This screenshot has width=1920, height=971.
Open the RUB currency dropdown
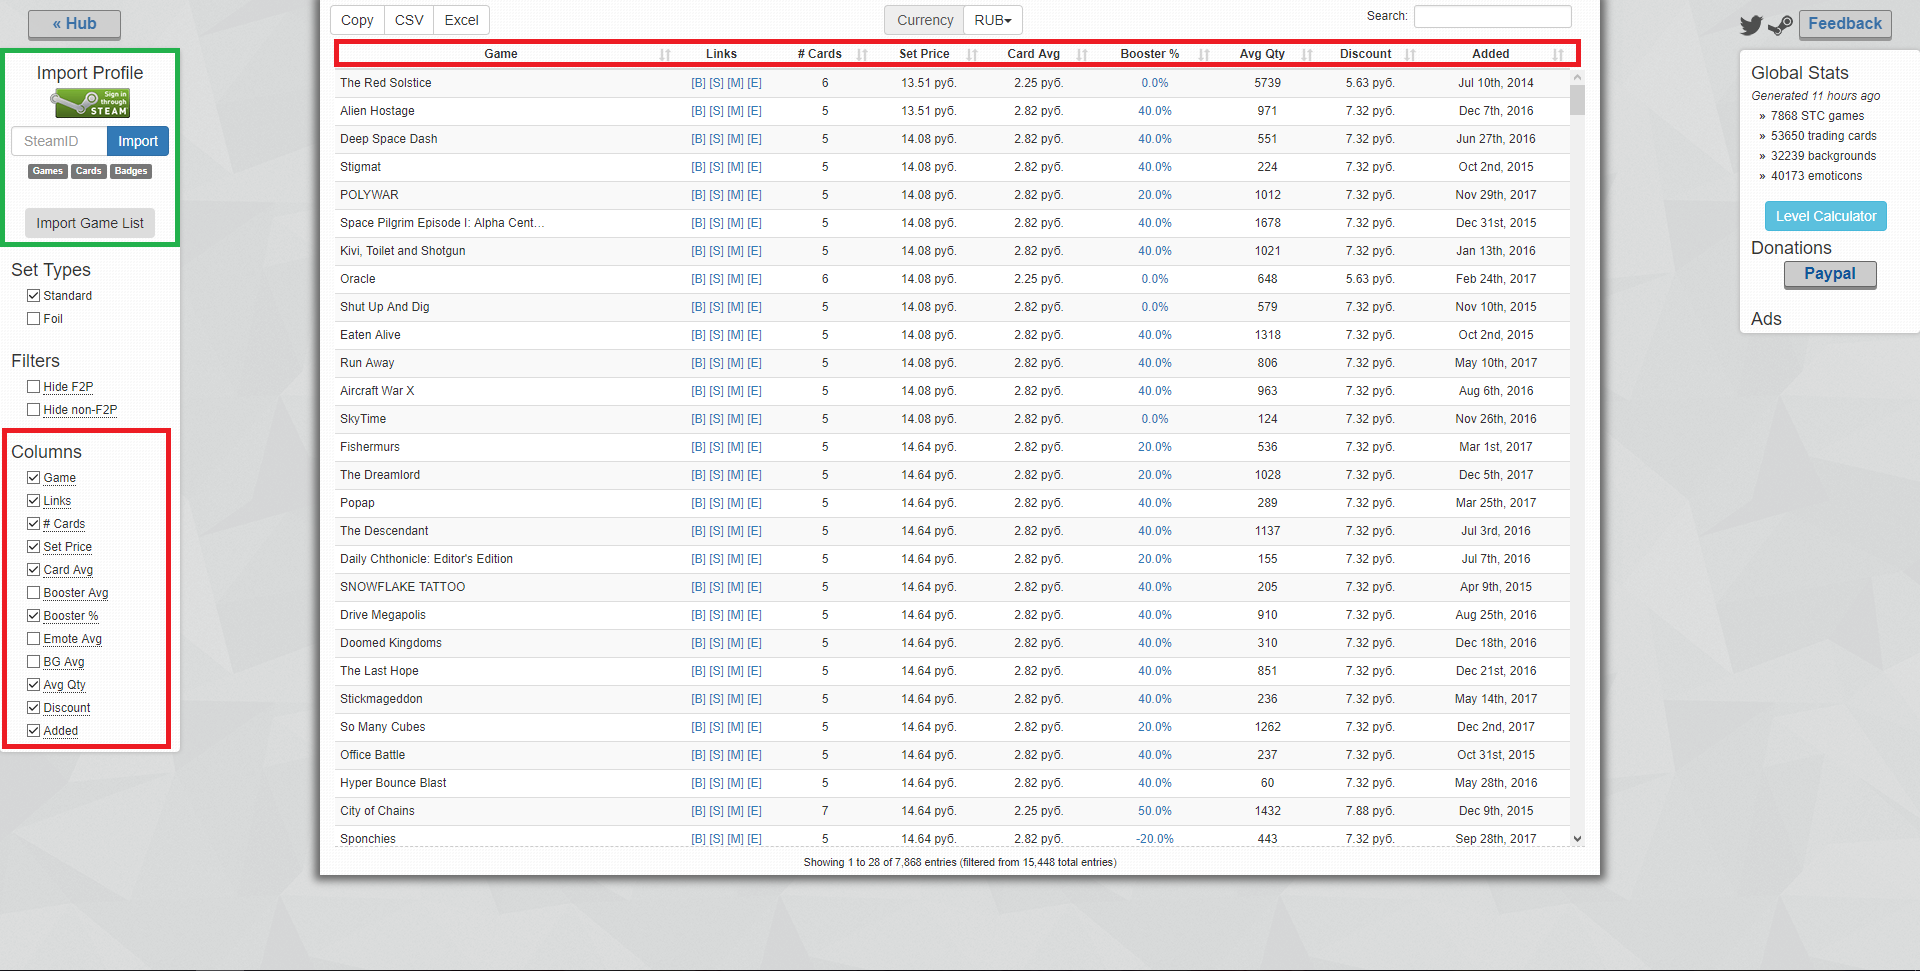(992, 20)
